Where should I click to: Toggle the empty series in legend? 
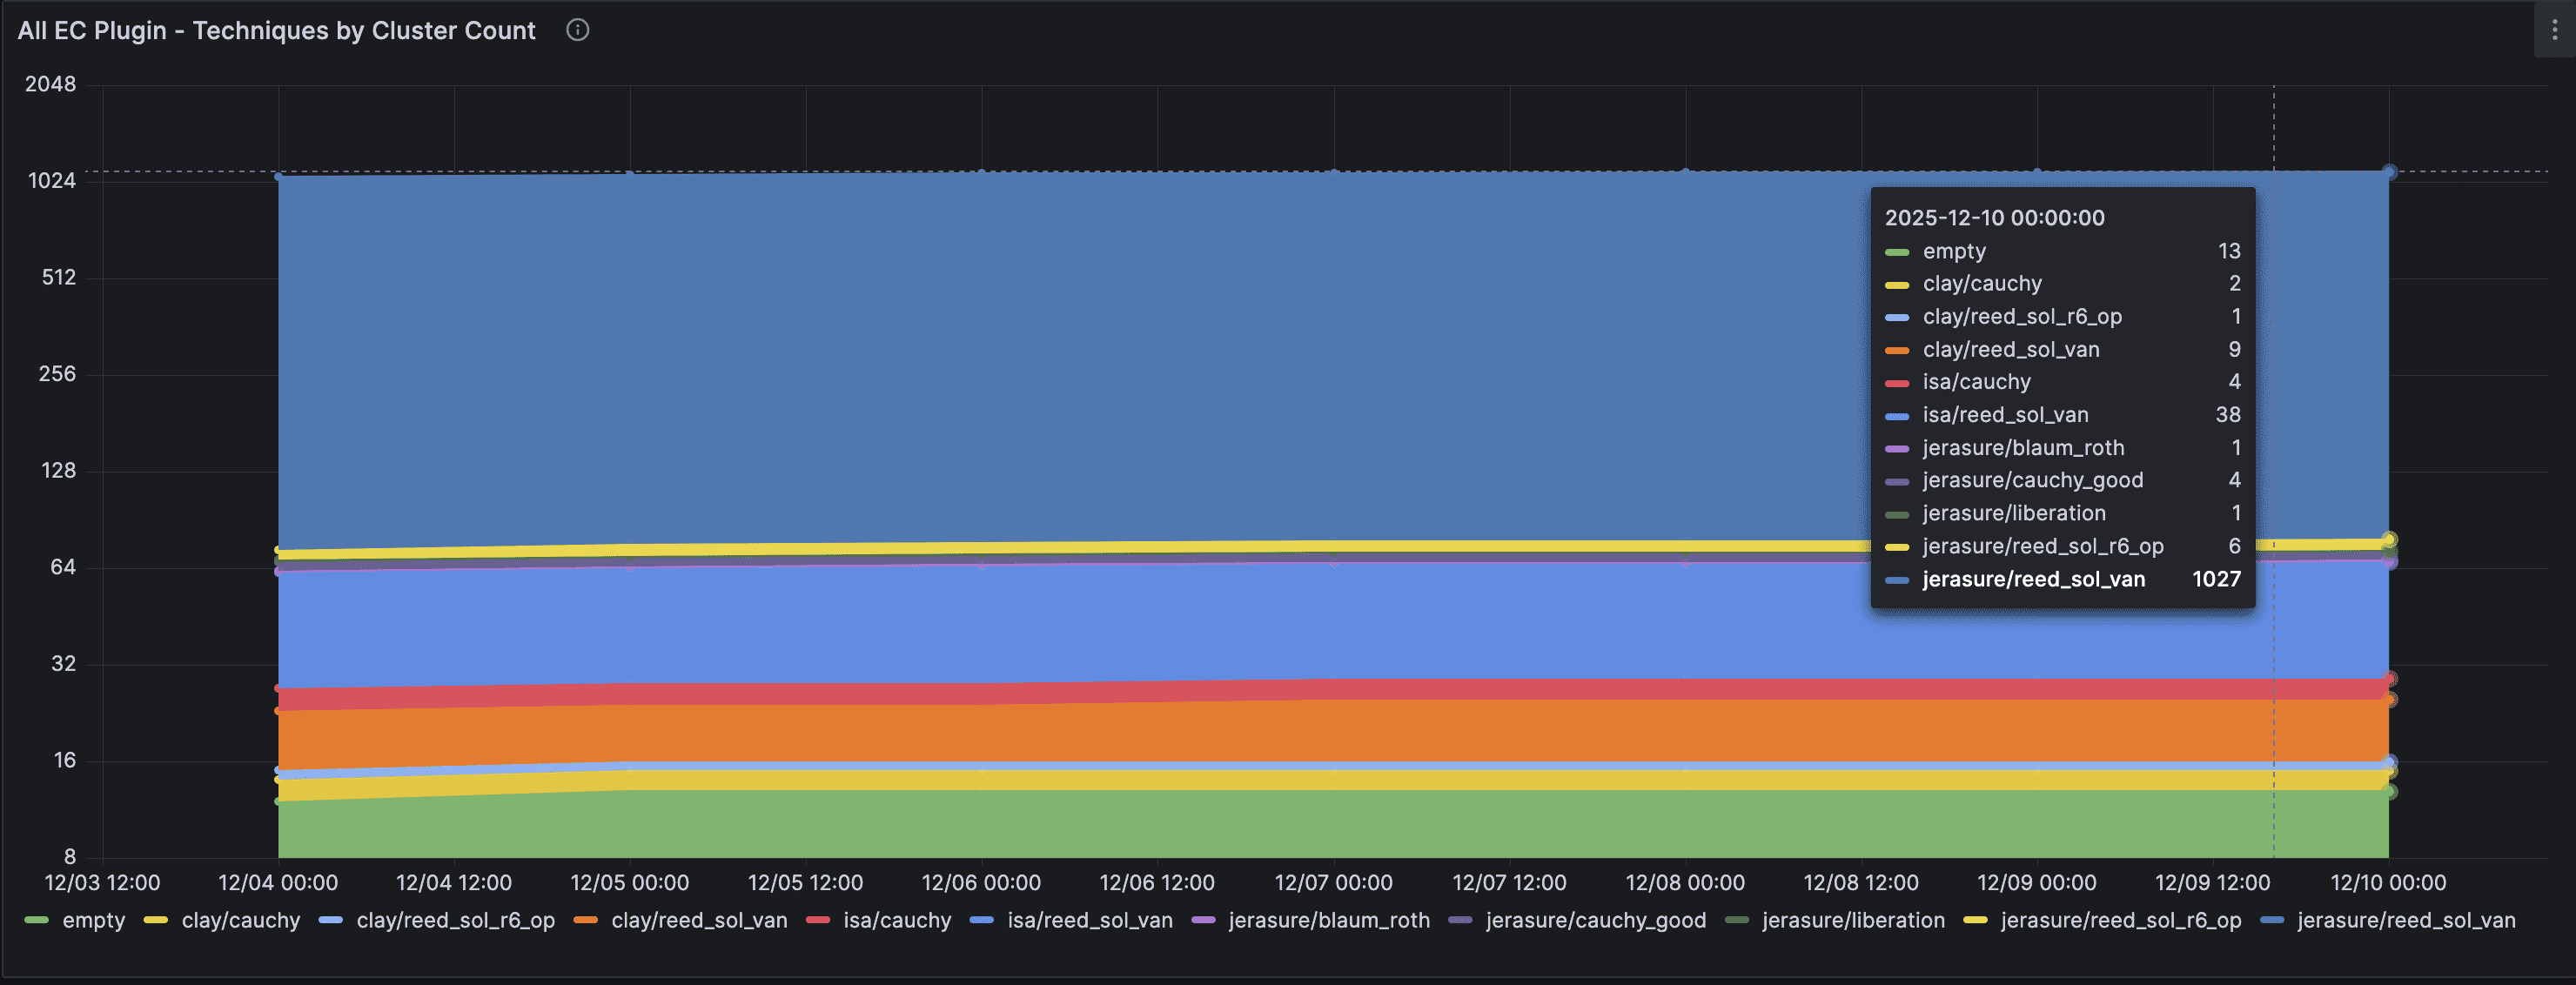[x=93, y=920]
